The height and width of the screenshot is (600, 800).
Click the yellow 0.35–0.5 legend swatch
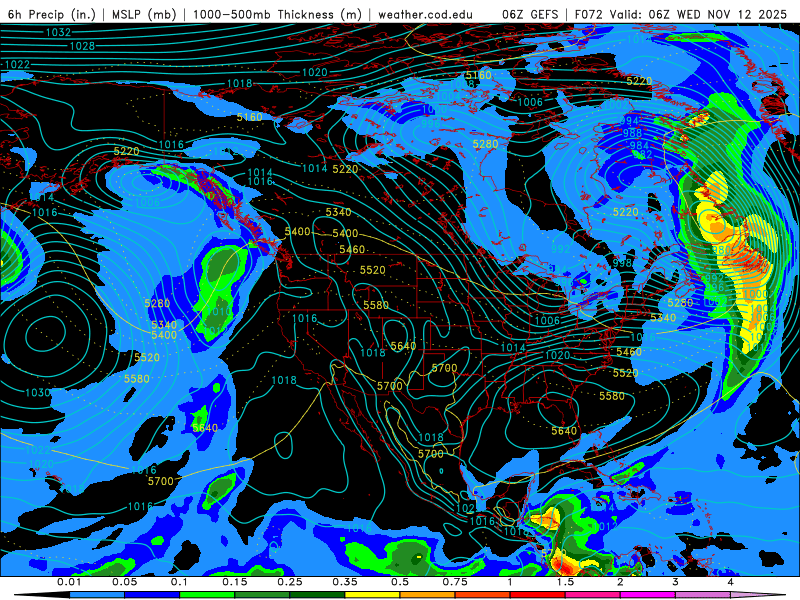(372, 595)
